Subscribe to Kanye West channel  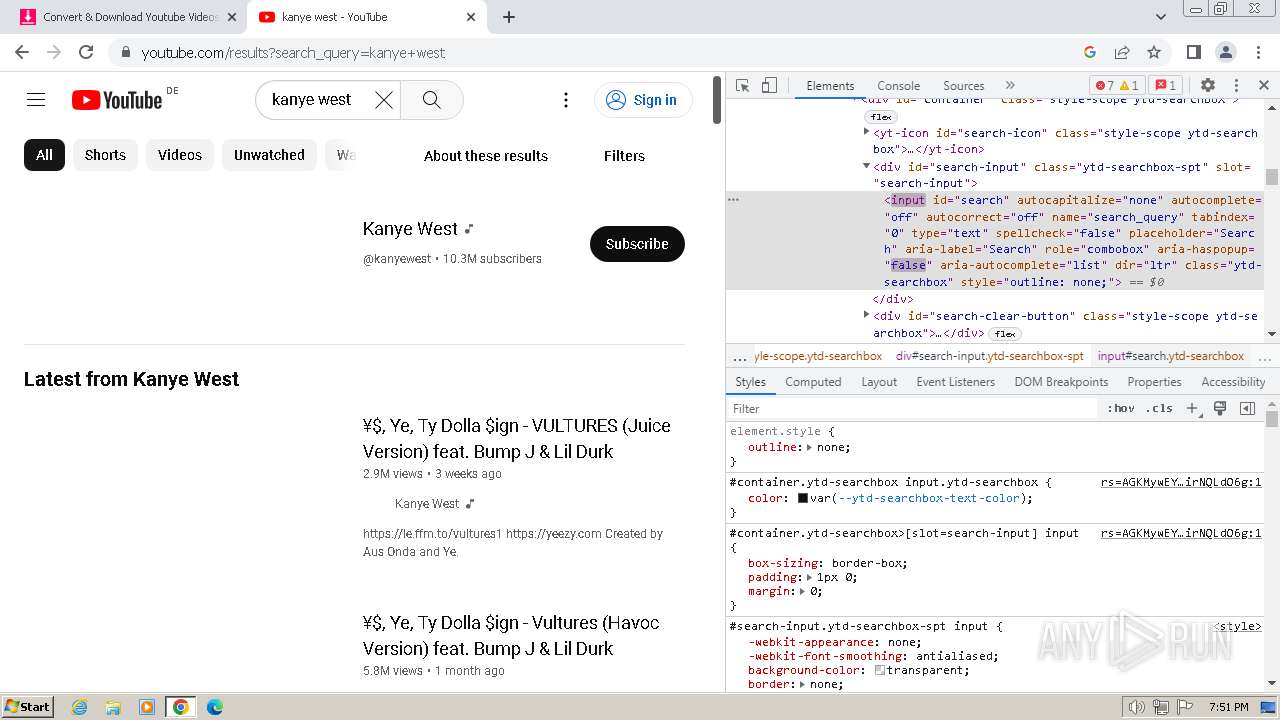[637, 244]
